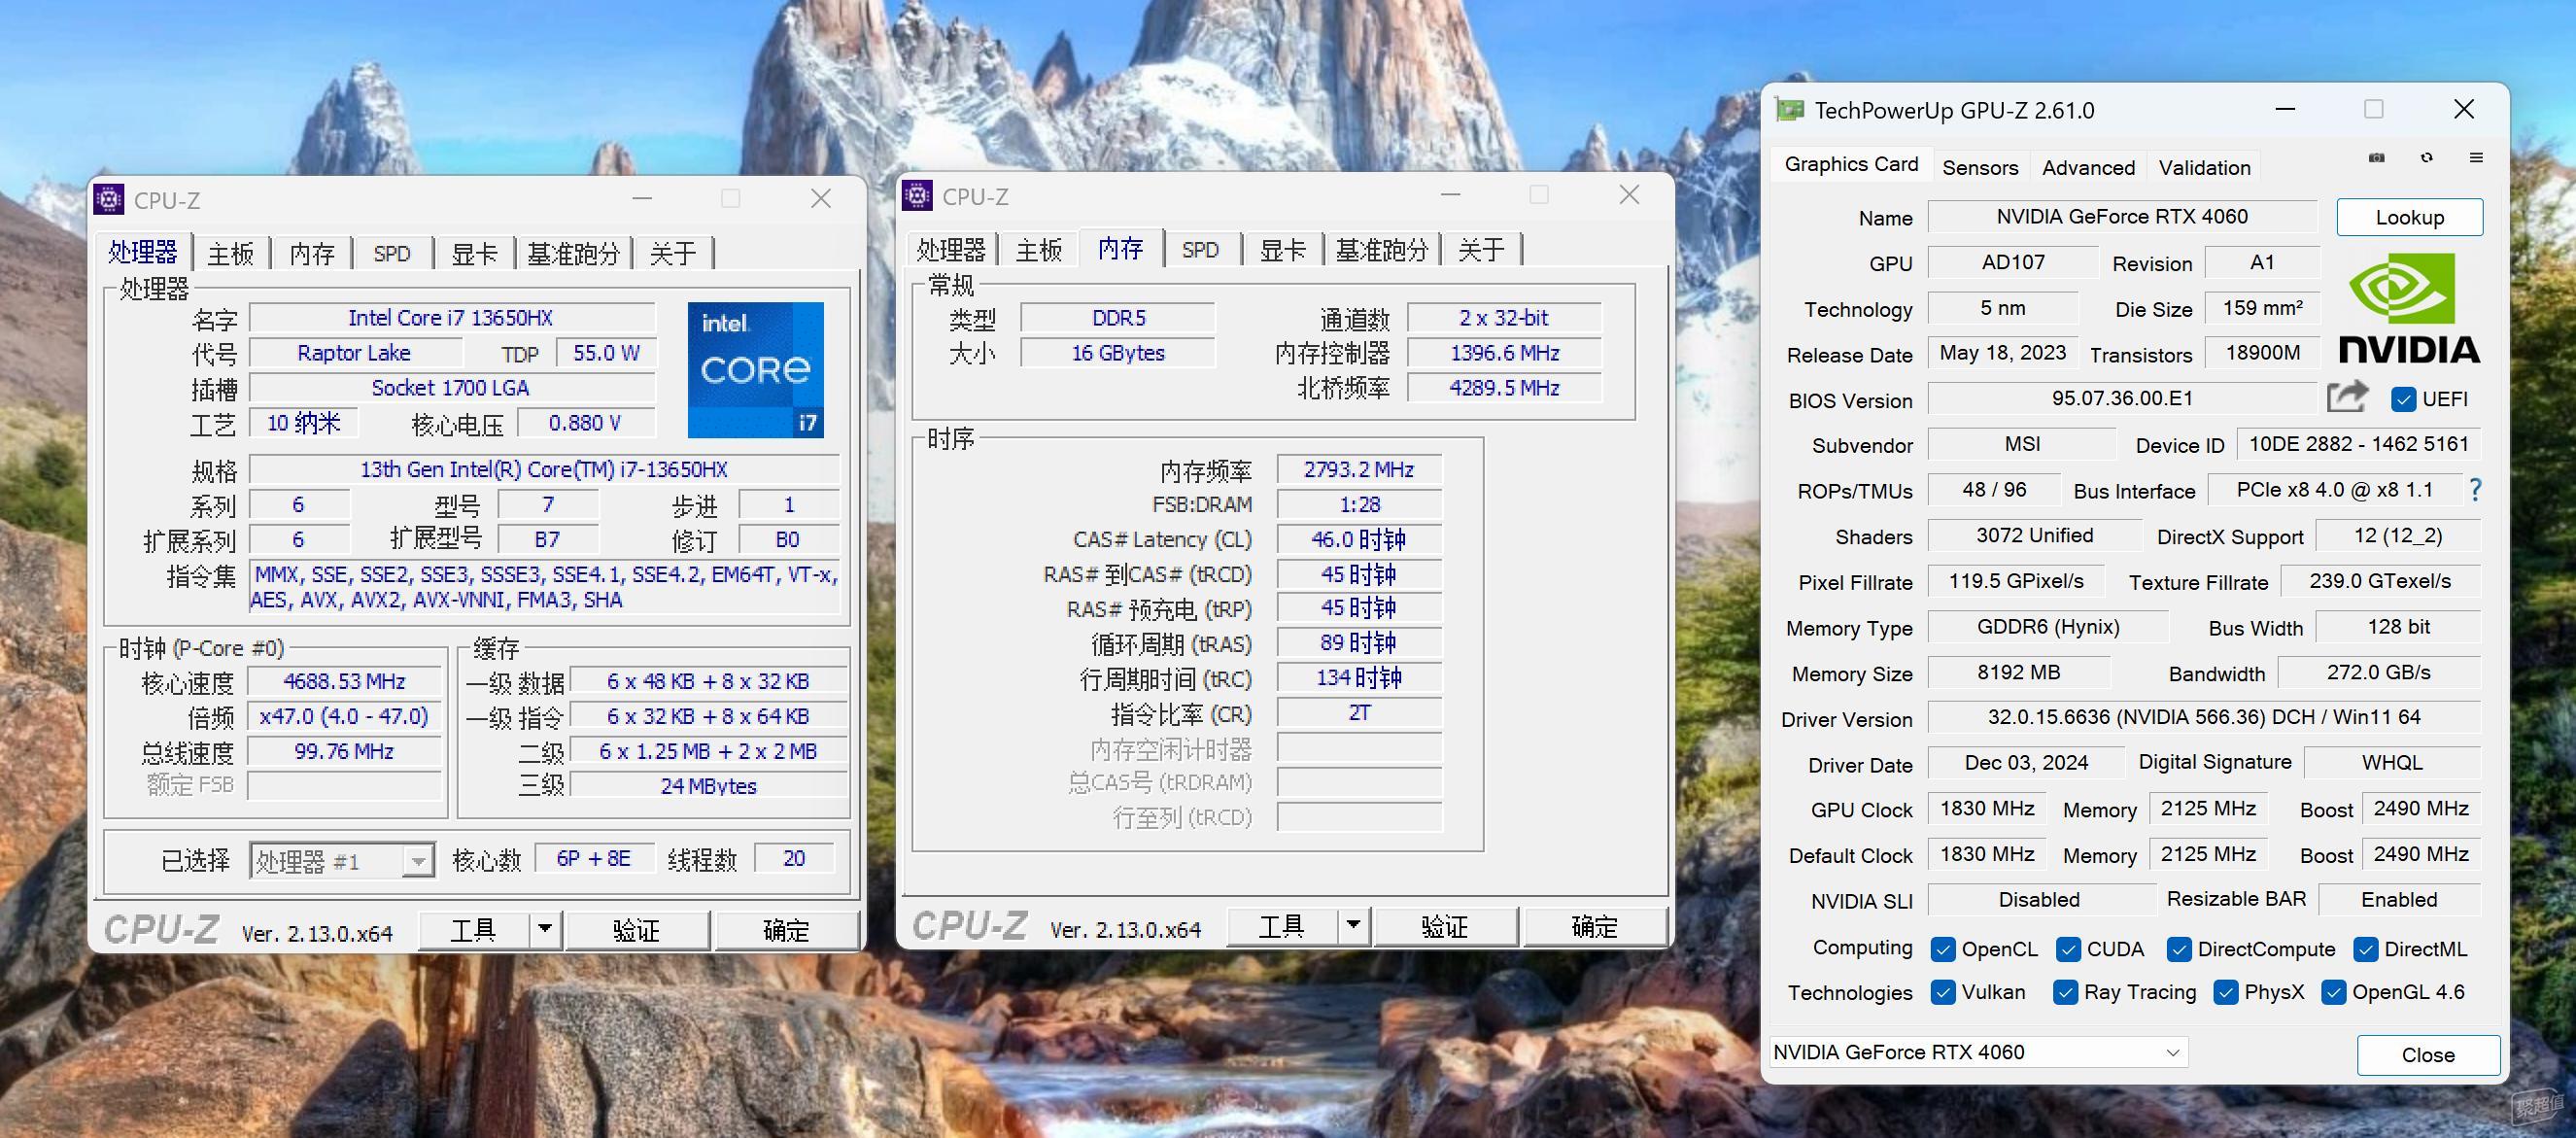Click the 三级 cache value 24 MBytes

point(708,786)
